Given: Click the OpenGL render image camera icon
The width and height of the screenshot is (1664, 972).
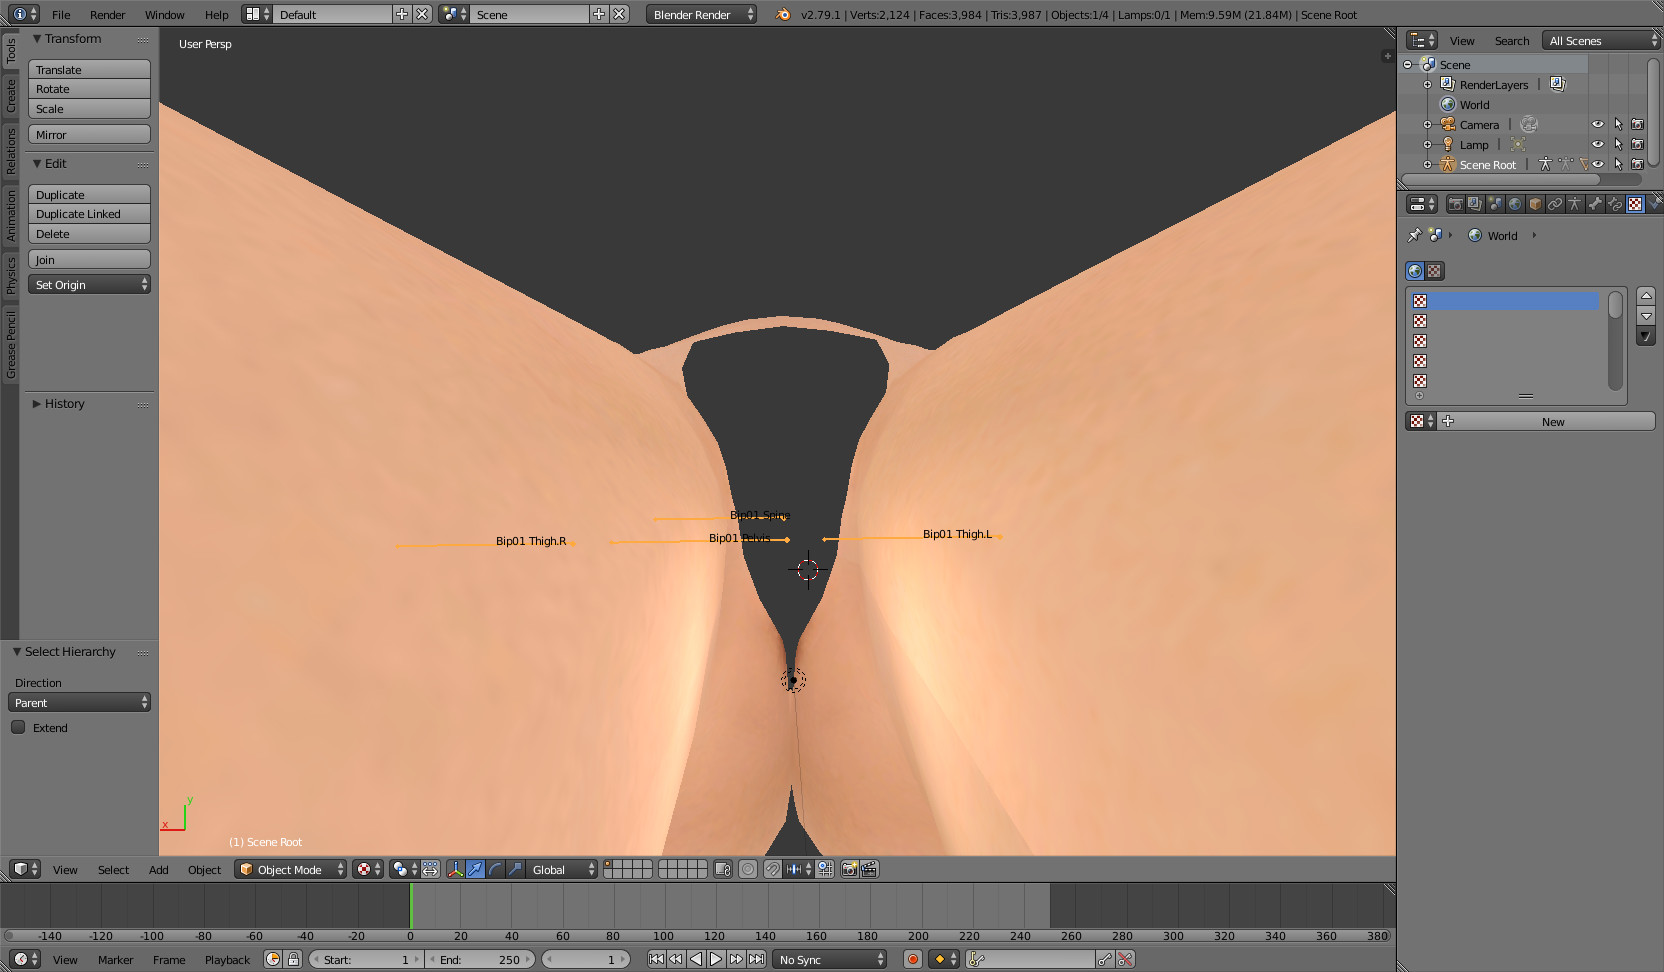Looking at the screenshot, I should pyautogui.click(x=849, y=869).
